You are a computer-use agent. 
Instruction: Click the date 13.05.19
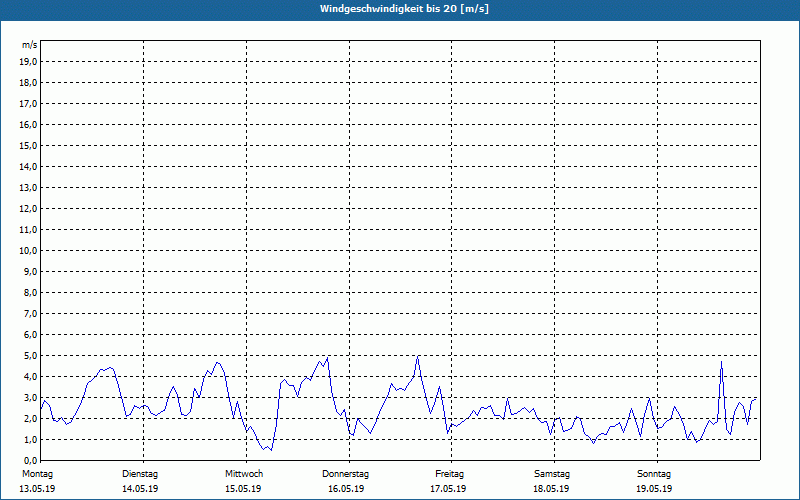pyautogui.click(x=37, y=489)
